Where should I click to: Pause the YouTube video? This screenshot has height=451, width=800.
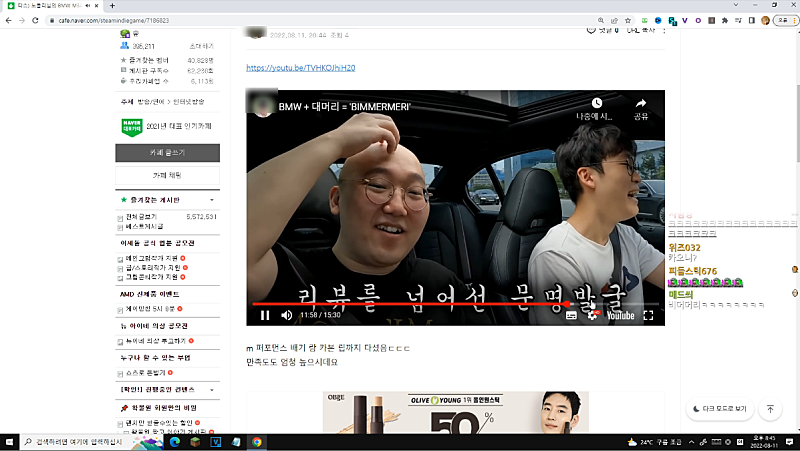[x=265, y=315]
